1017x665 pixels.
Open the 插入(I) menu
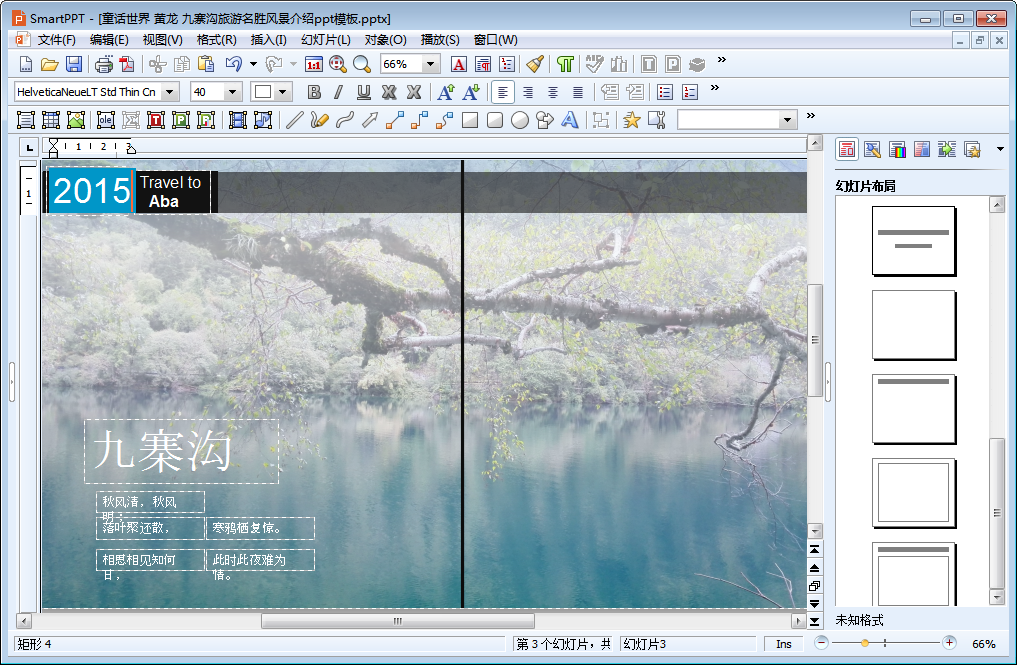(269, 40)
